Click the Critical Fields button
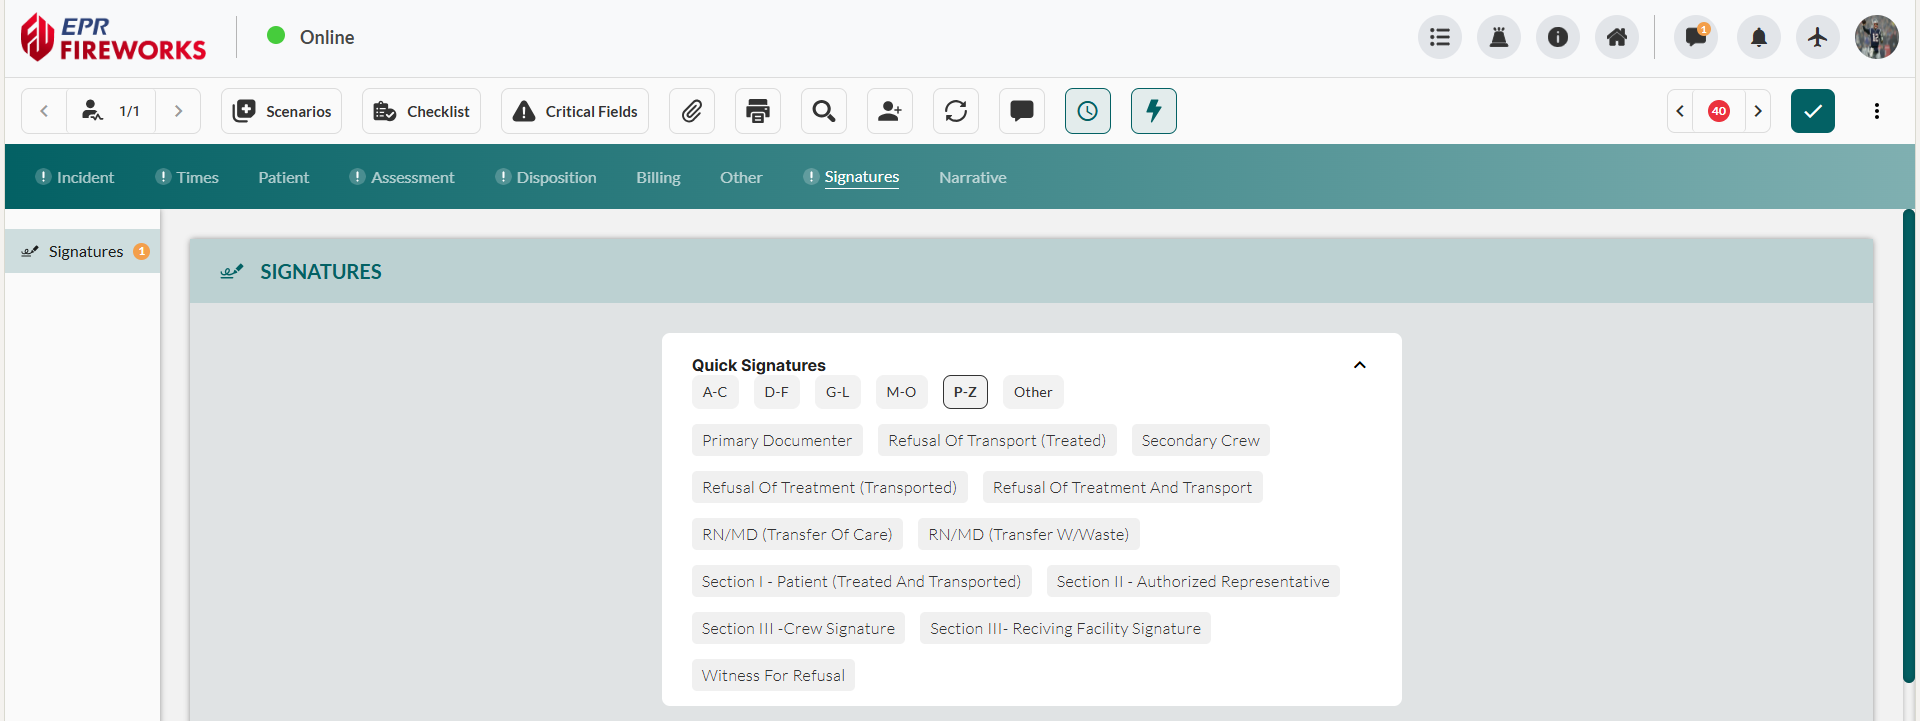The width and height of the screenshot is (1920, 721). [575, 111]
